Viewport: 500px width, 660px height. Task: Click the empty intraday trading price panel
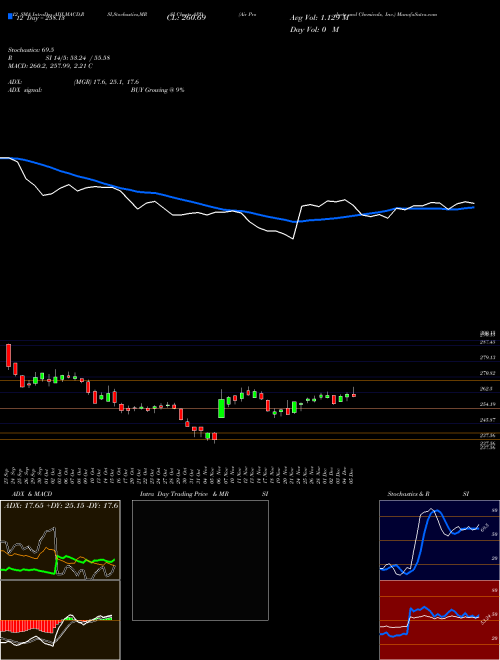tap(200, 560)
